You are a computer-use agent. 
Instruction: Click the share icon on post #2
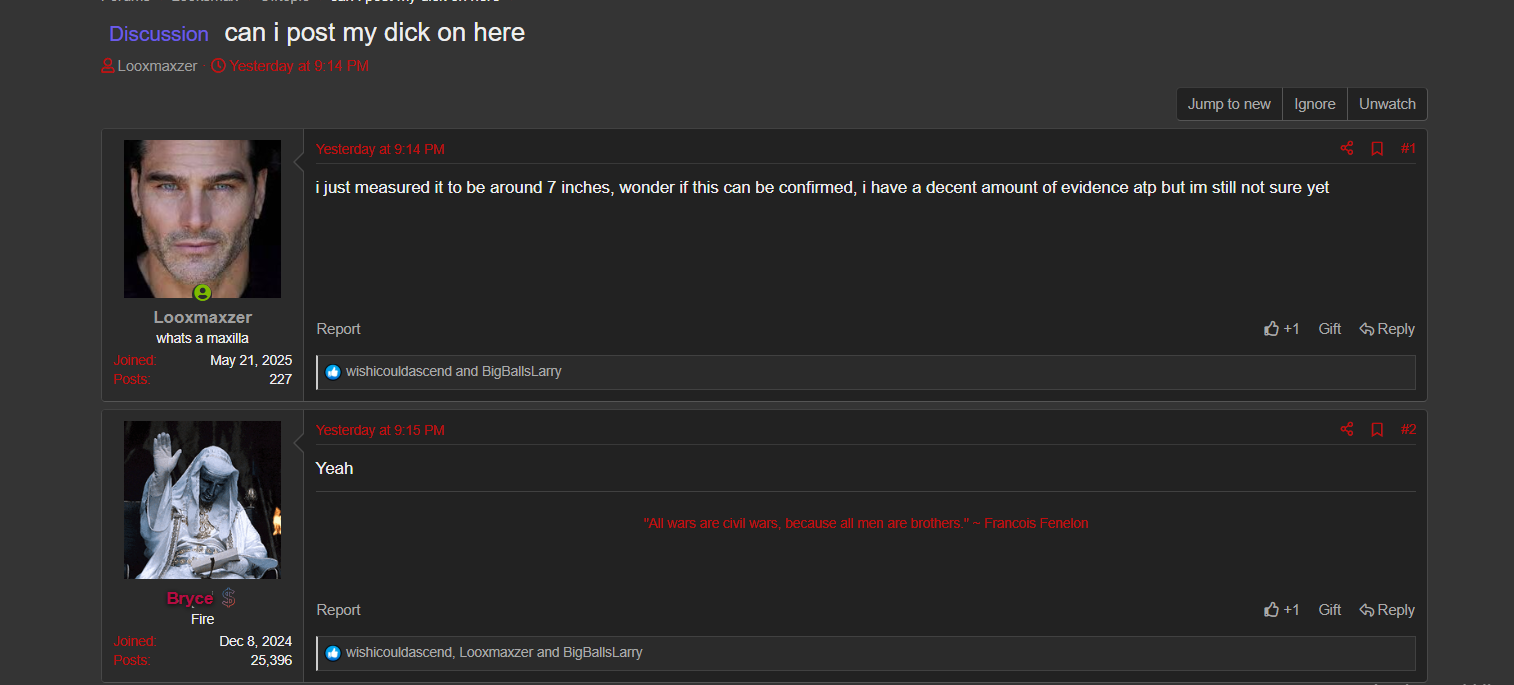[x=1347, y=430]
